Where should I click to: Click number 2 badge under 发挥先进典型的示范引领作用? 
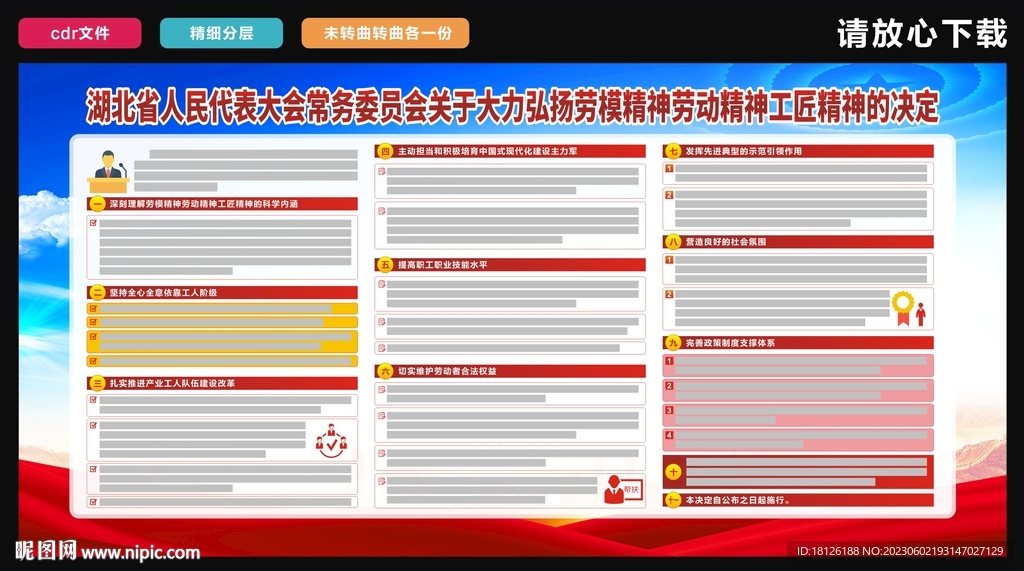pyautogui.click(x=669, y=195)
